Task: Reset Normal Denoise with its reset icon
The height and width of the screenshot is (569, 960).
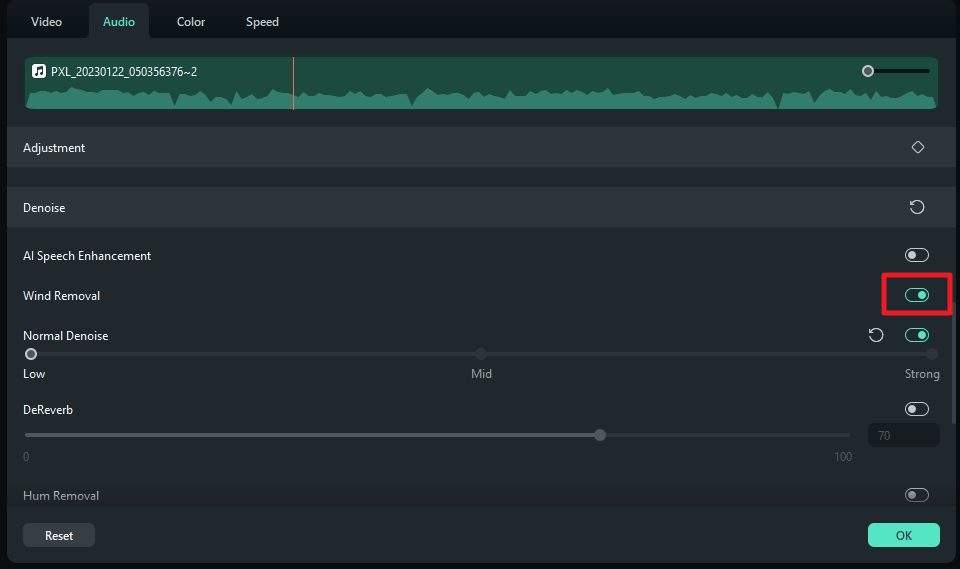Action: [x=876, y=335]
